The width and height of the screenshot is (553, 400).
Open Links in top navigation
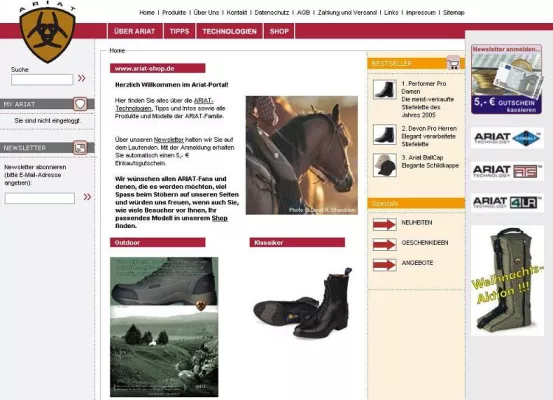[391, 12]
